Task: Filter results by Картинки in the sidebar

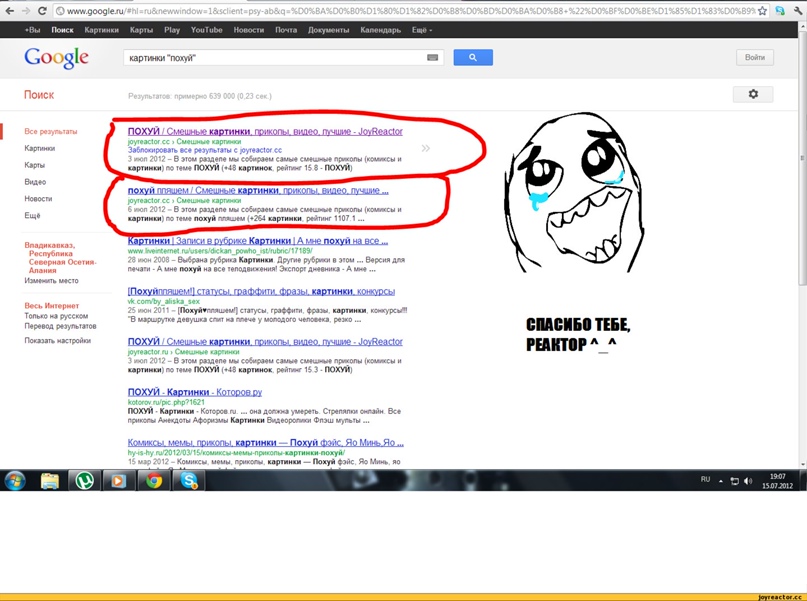Action: tap(40, 148)
